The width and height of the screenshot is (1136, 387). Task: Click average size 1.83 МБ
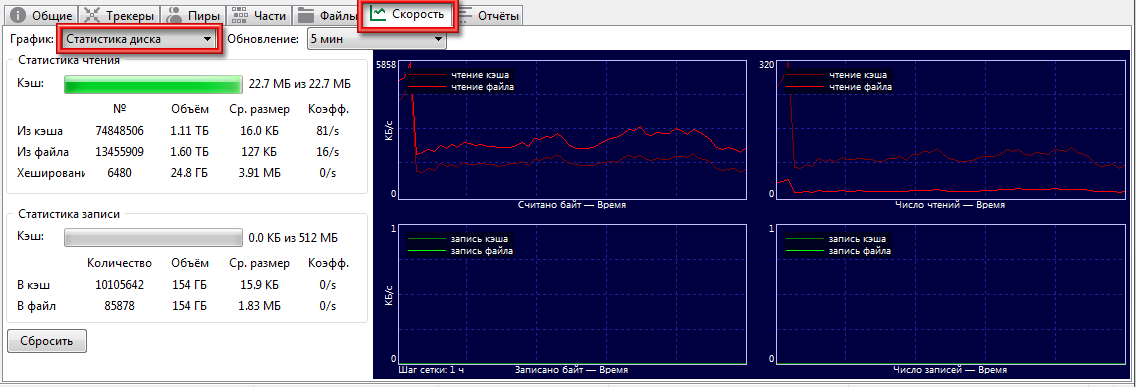(258, 306)
